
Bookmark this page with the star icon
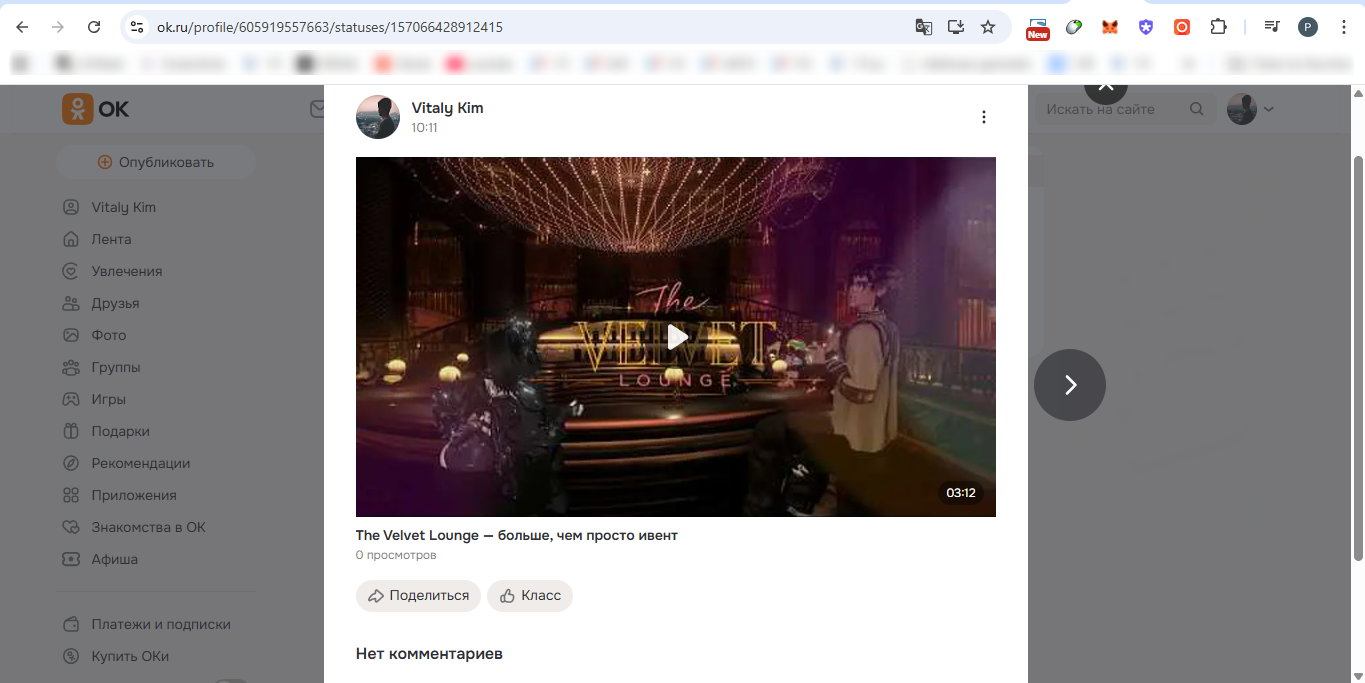(x=988, y=27)
